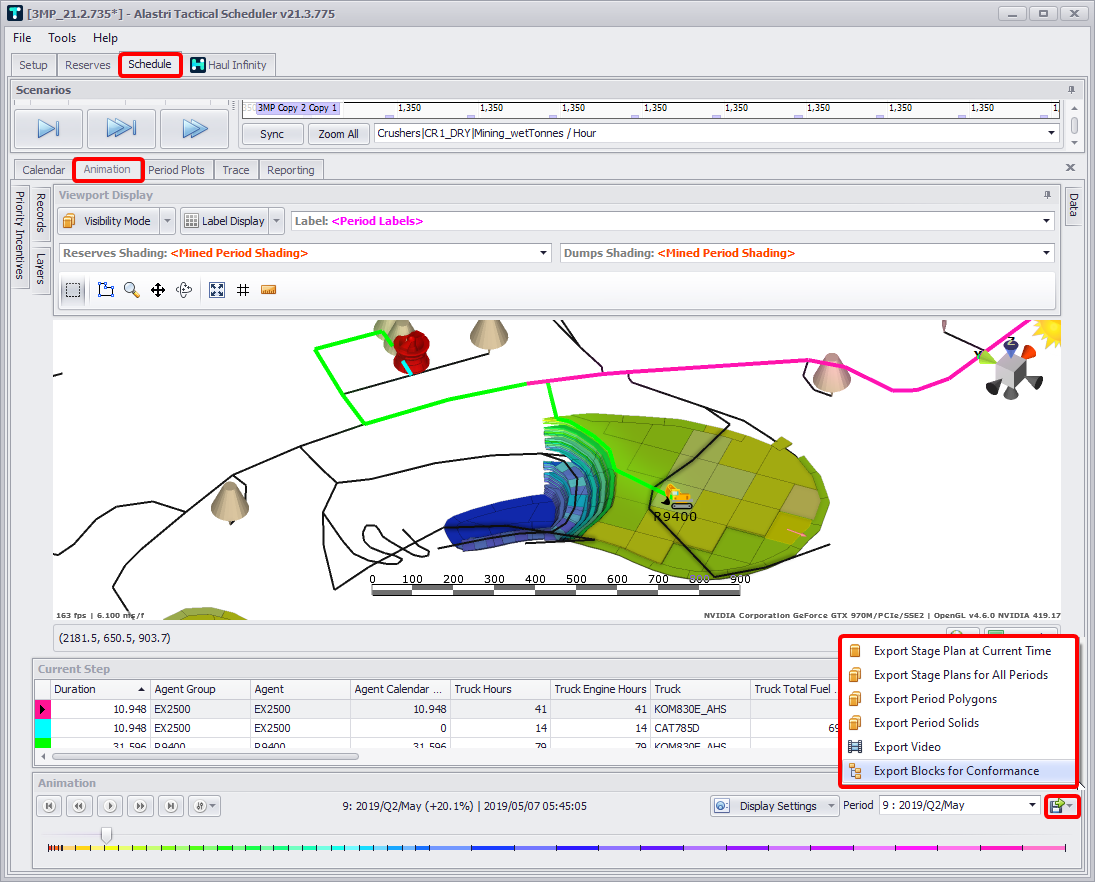Expand the Reserves Shading dropdown
Viewport: 1095px width, 882px height.
(x=544, y=253)
